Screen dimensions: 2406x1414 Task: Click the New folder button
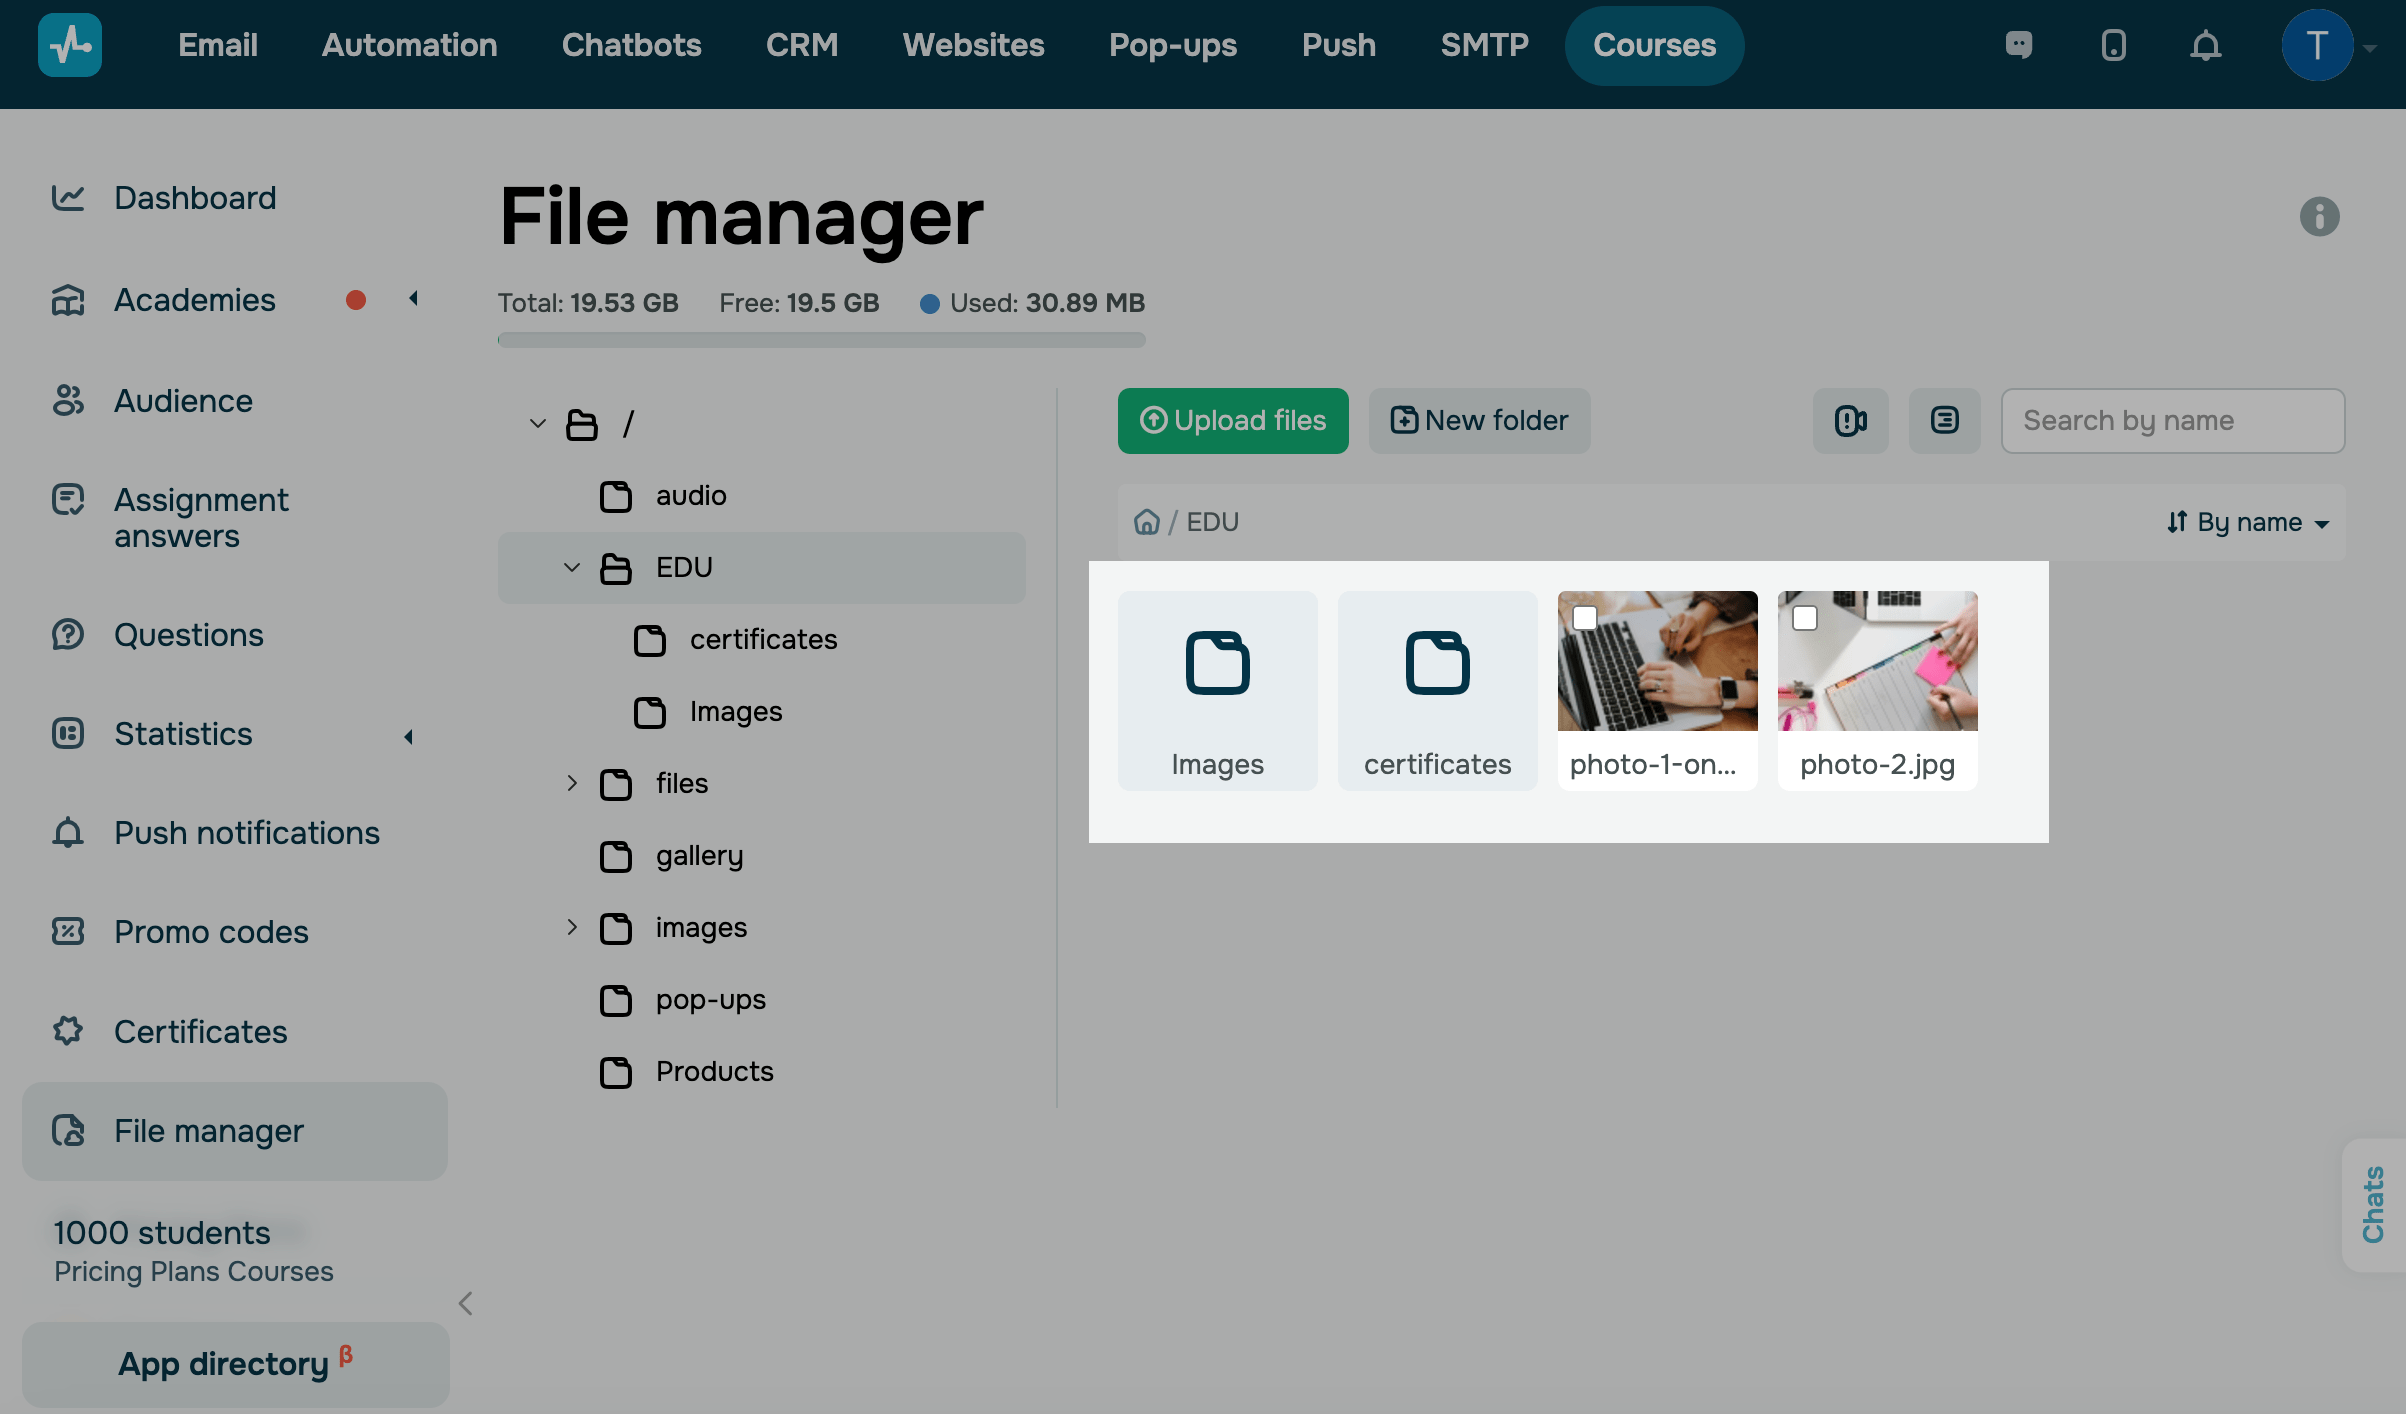pos(1479,421)
